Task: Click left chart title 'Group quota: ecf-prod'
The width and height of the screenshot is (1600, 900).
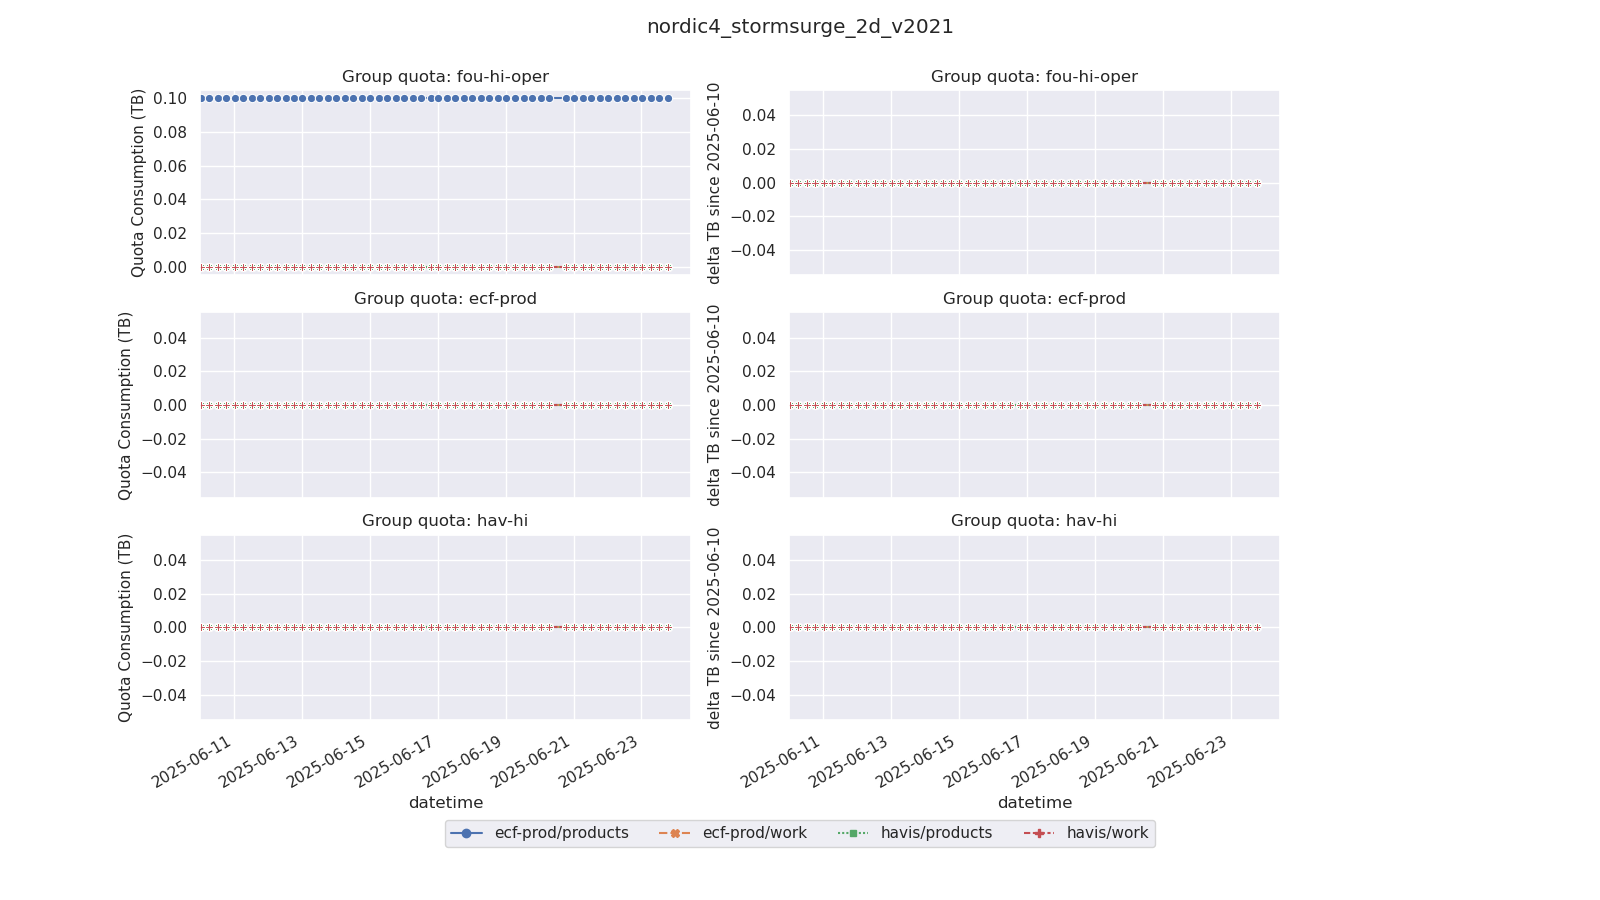Action: [445, 299]
